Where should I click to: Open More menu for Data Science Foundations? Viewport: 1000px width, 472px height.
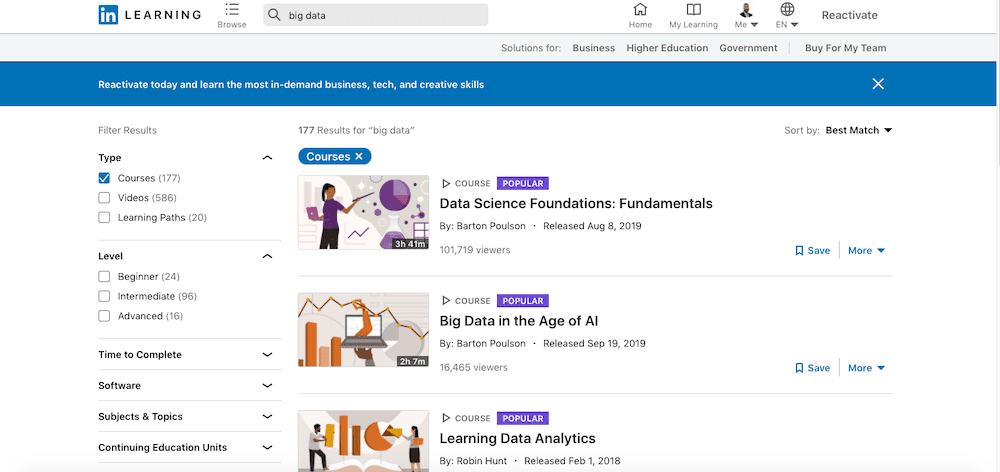point(867,251)
